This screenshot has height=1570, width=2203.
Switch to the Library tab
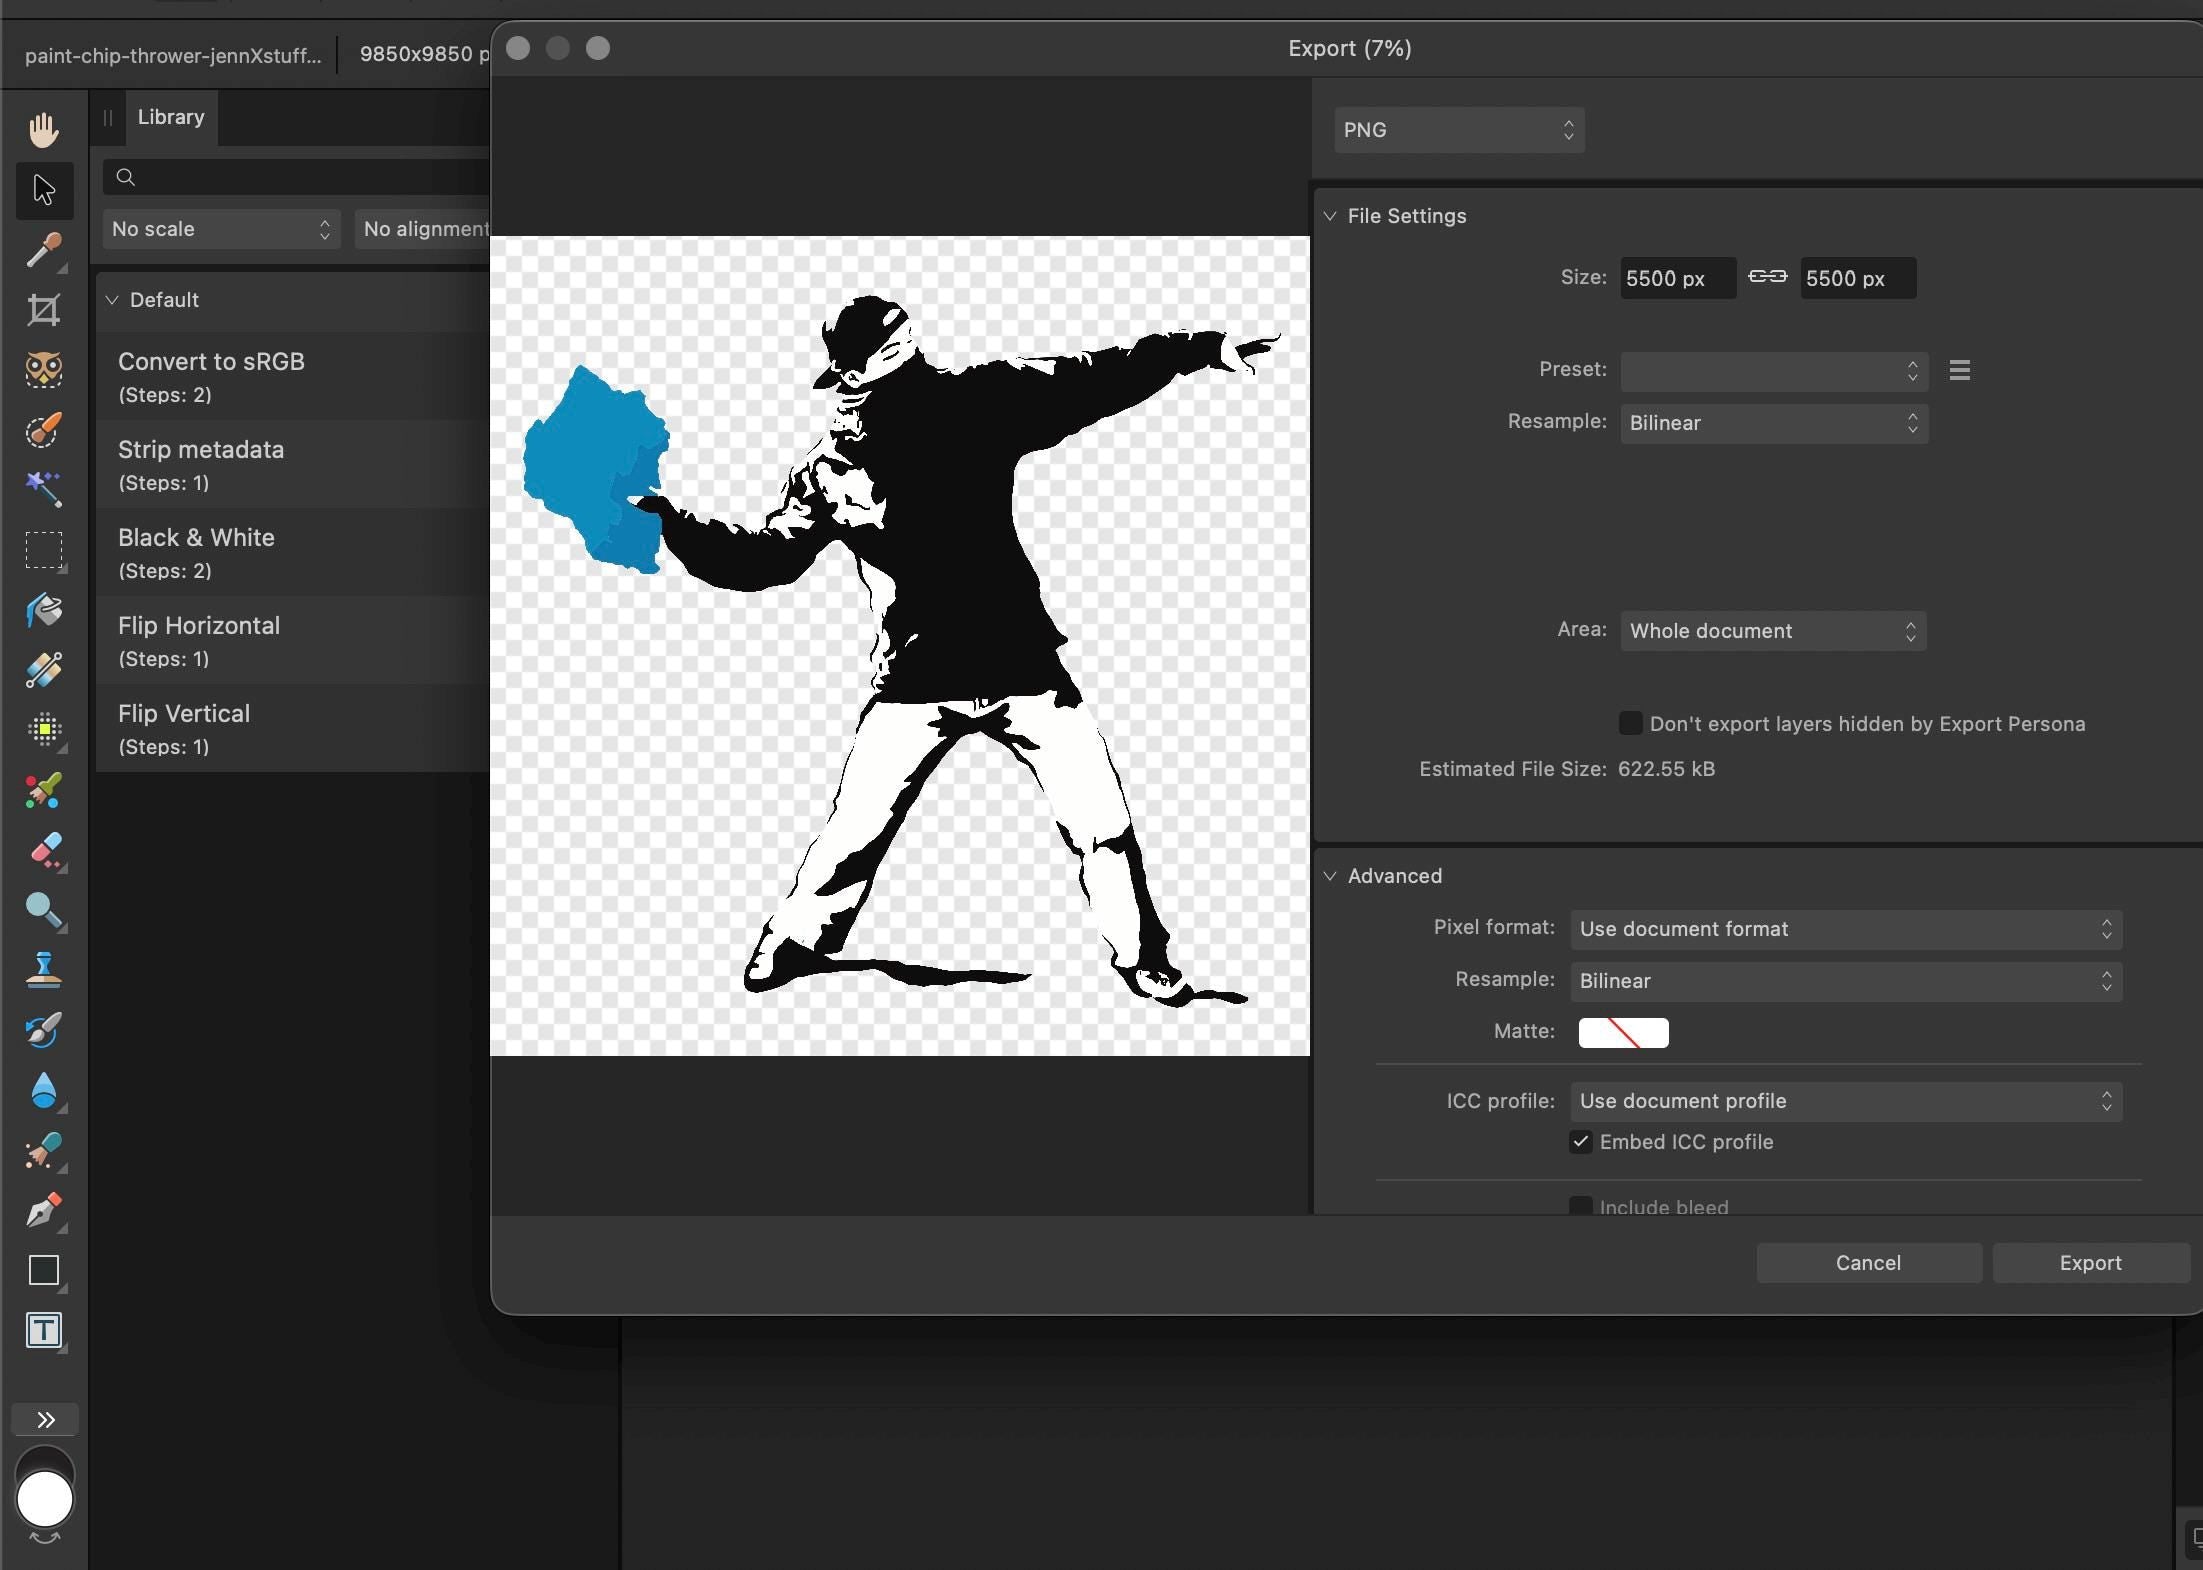click(x=171, y=117)
